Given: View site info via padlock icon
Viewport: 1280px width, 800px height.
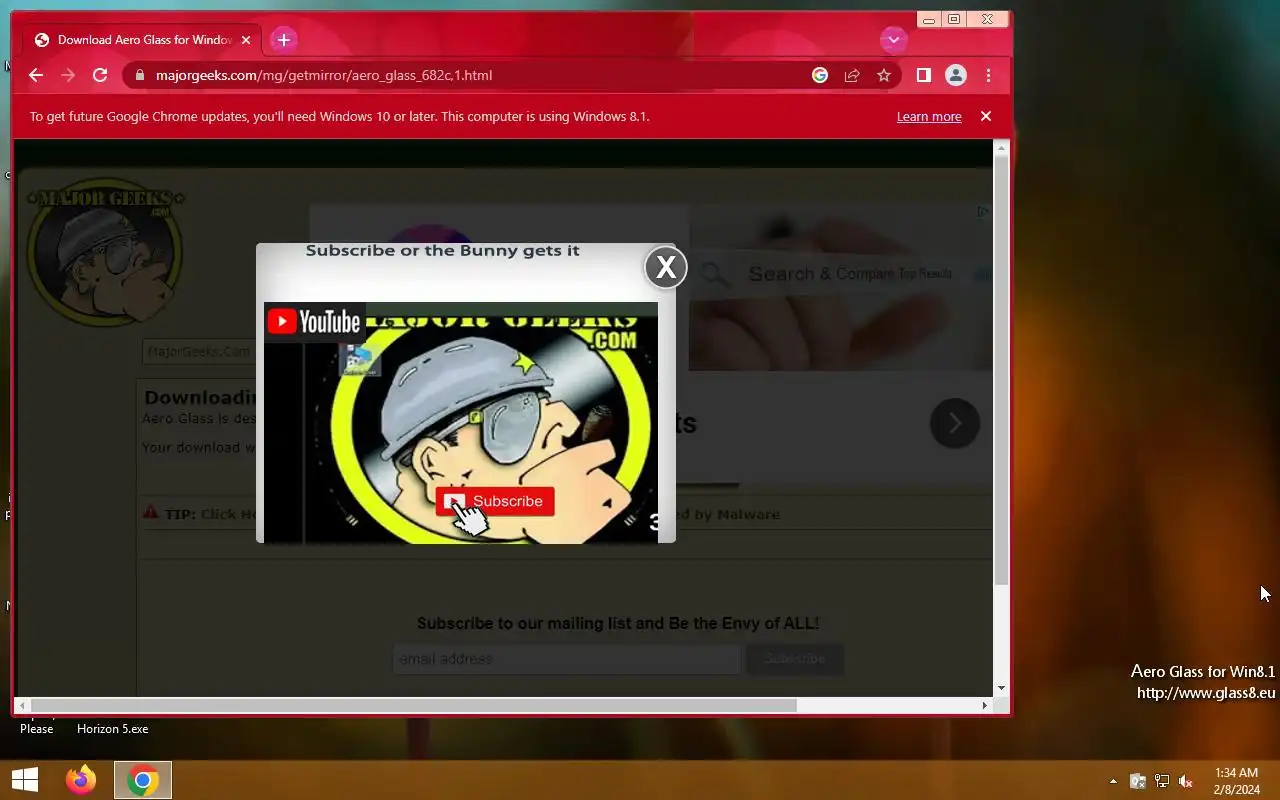Looking at the screenshot, I should (139, 75).
